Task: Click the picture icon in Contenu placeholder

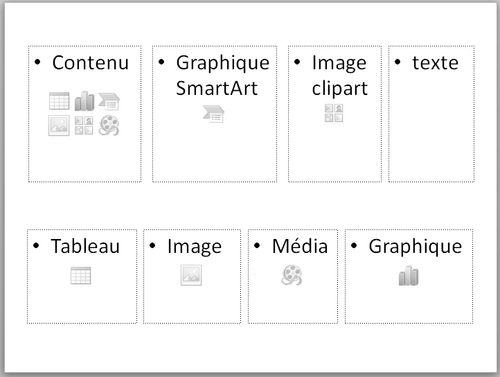Action: click(x=59, y=125)
